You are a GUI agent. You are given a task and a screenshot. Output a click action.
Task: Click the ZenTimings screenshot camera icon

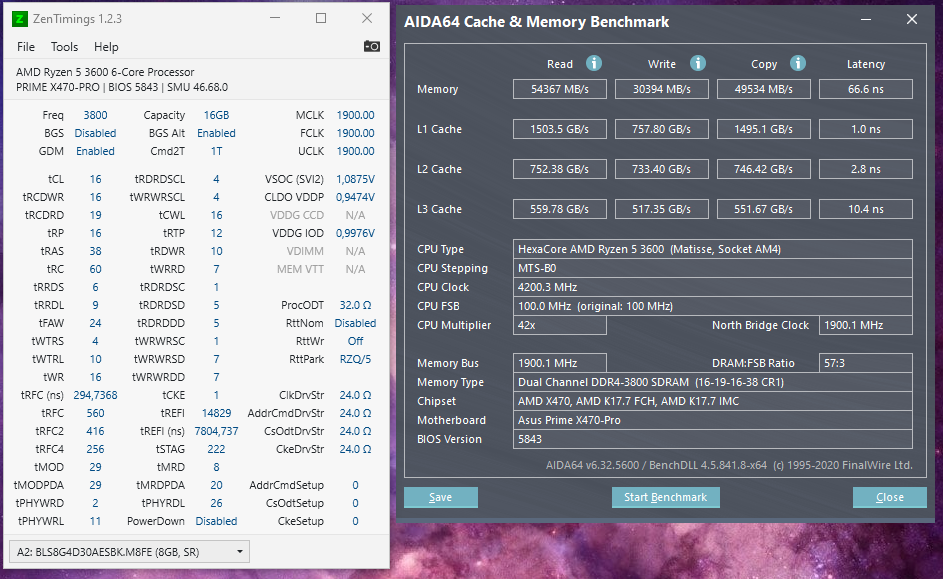372,46
